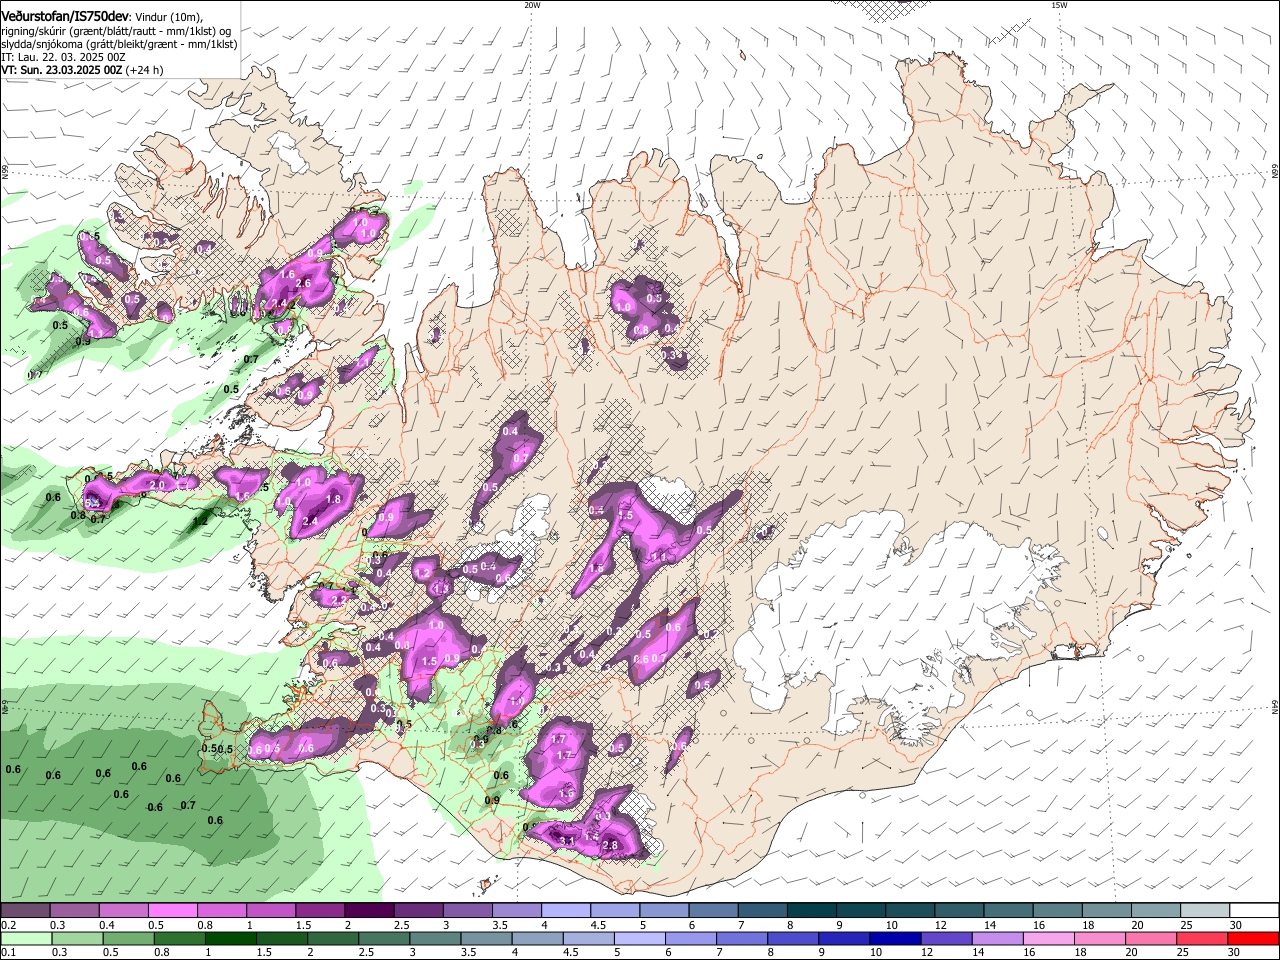Click the '15W' longitude label
The height and width of the screenshot is (960, 1280).
[1058, 5]
